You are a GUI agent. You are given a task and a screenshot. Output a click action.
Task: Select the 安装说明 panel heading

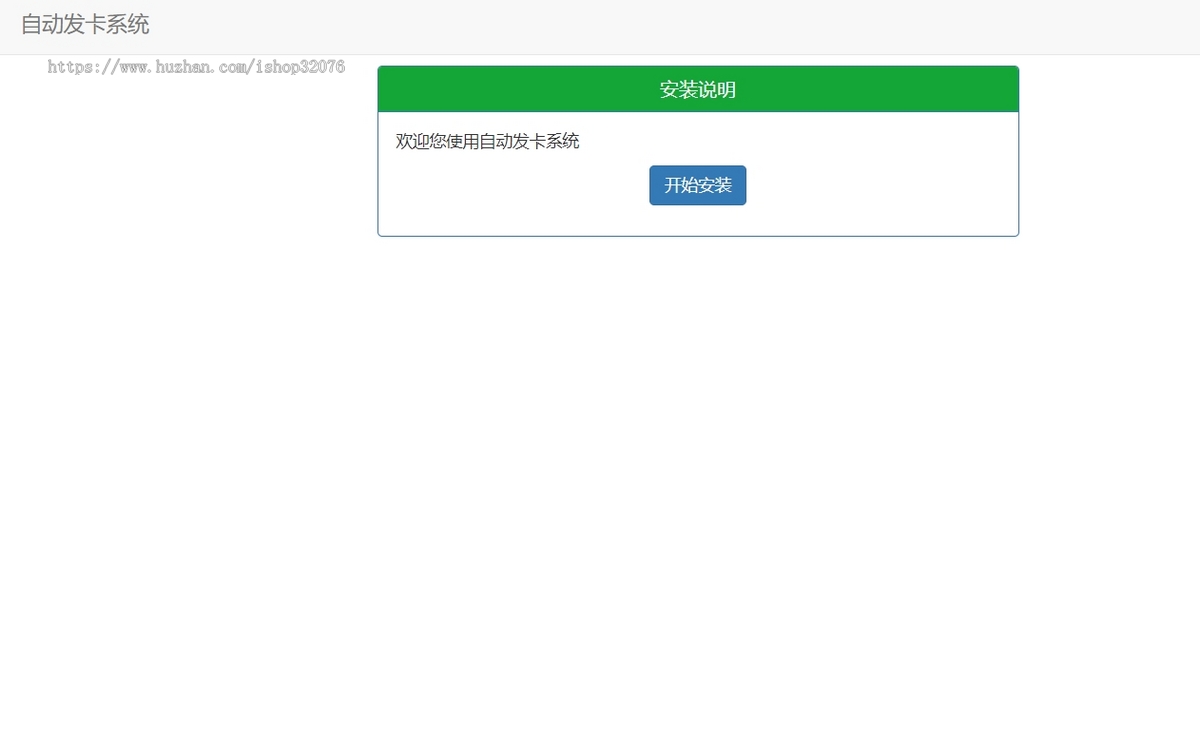coord(698,90)
